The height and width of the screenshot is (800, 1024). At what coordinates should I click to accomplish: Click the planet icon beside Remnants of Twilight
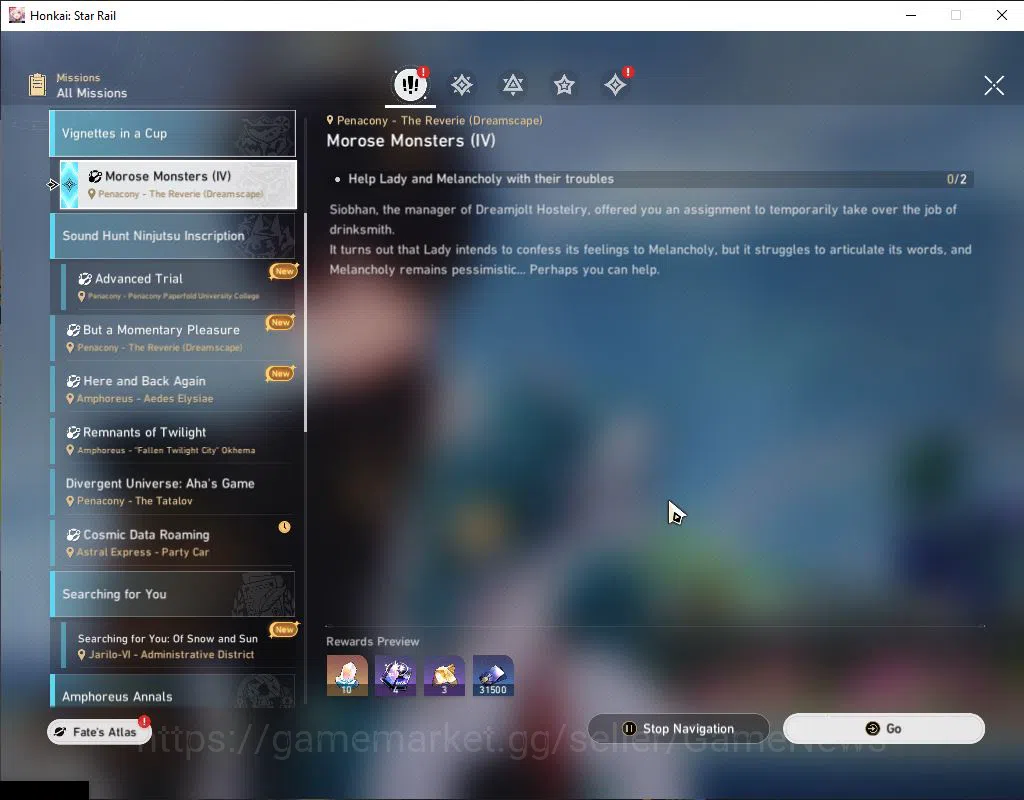coord(73,432)
